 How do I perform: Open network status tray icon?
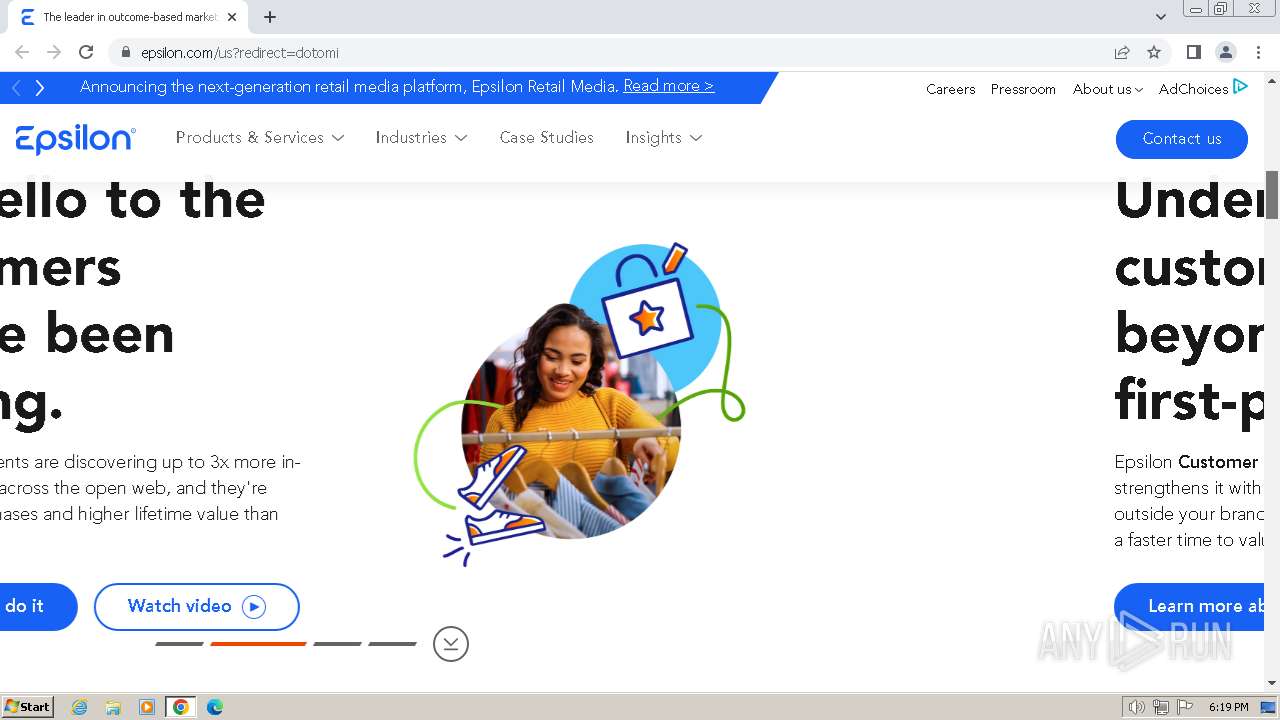click(x=1161, y=707)
